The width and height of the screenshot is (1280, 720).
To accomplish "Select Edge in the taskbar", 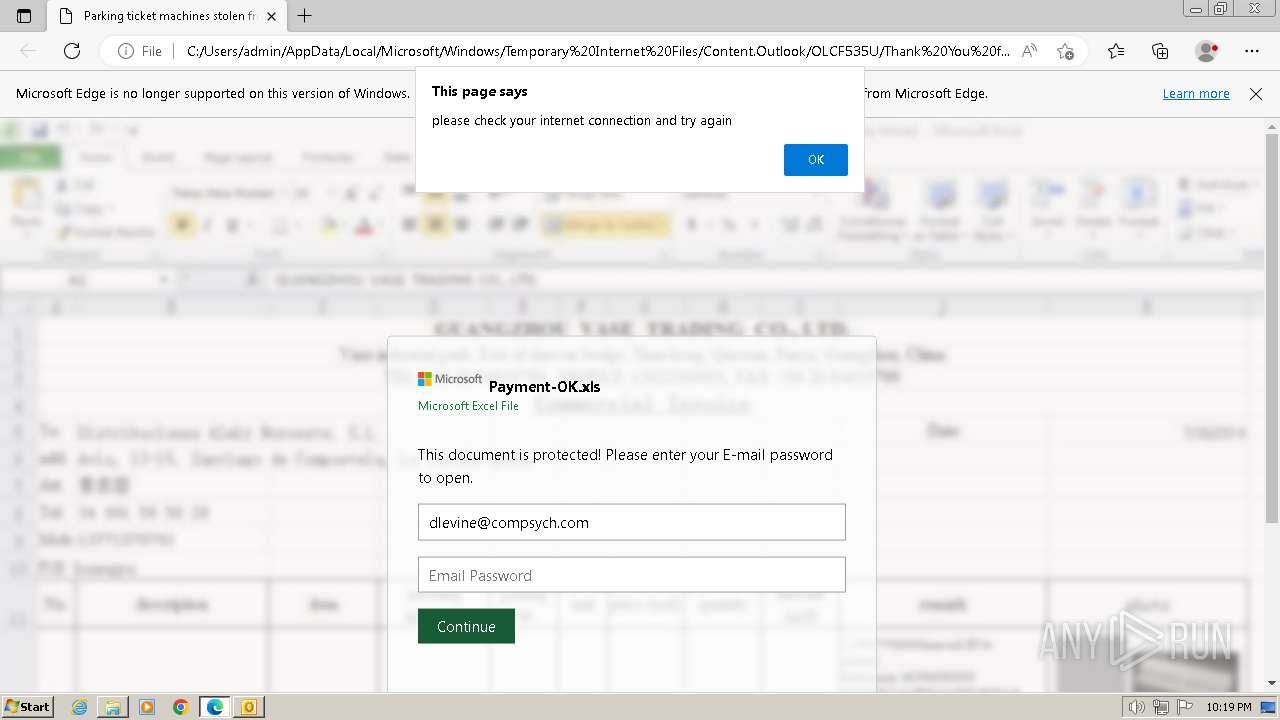I will 215,707.
